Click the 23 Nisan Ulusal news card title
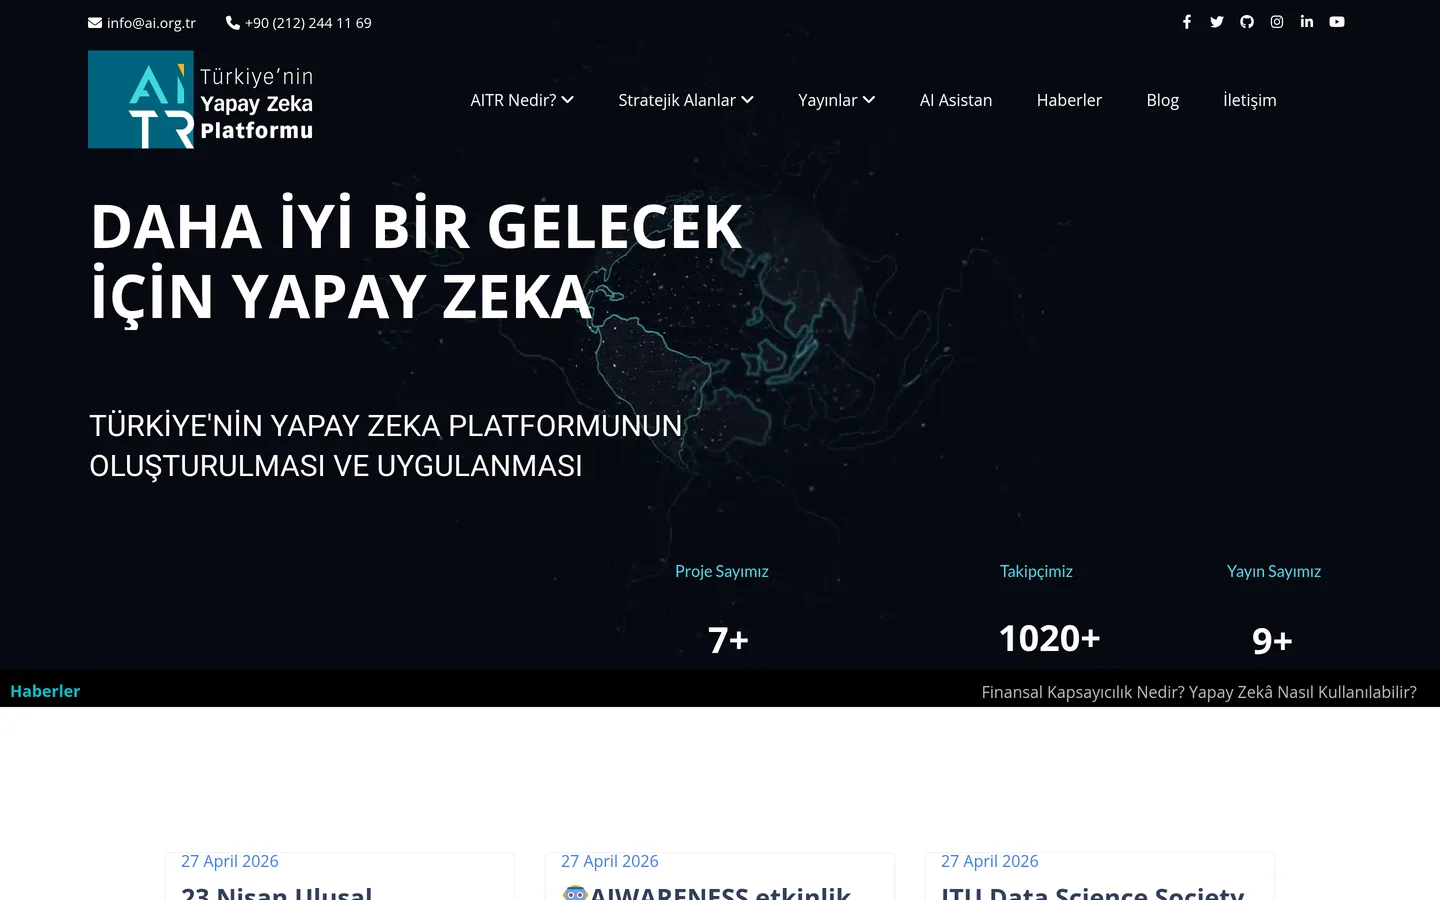This screenshot has height=900, width=1440. 277,892
